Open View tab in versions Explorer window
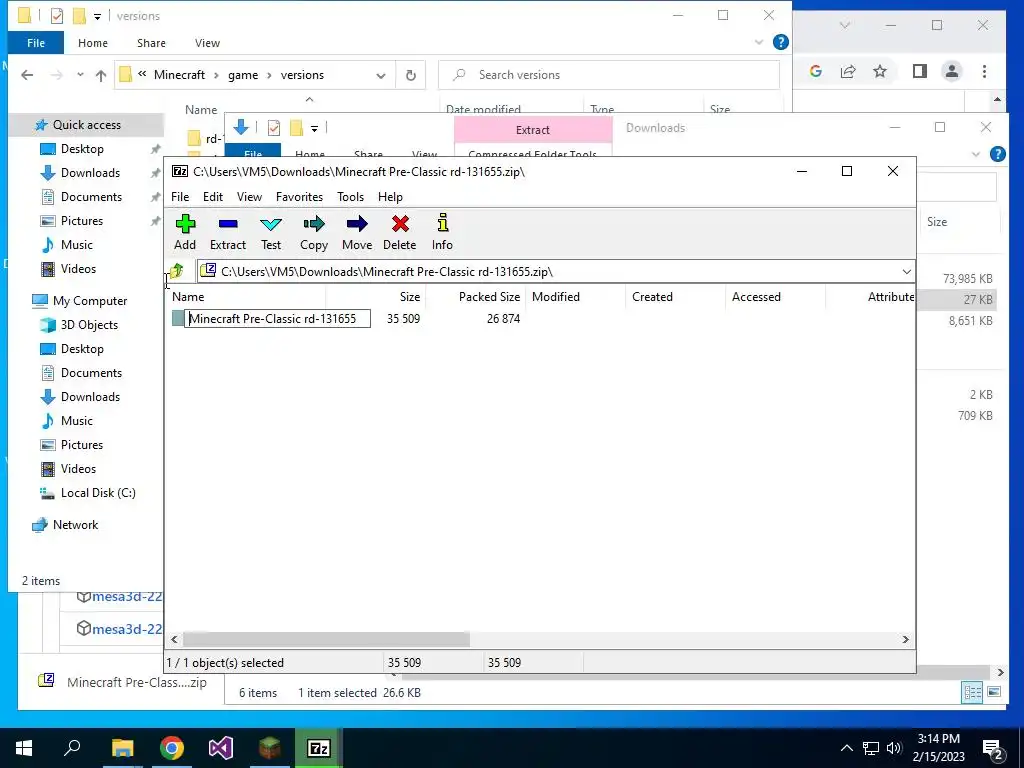 (x=207, y=43)
